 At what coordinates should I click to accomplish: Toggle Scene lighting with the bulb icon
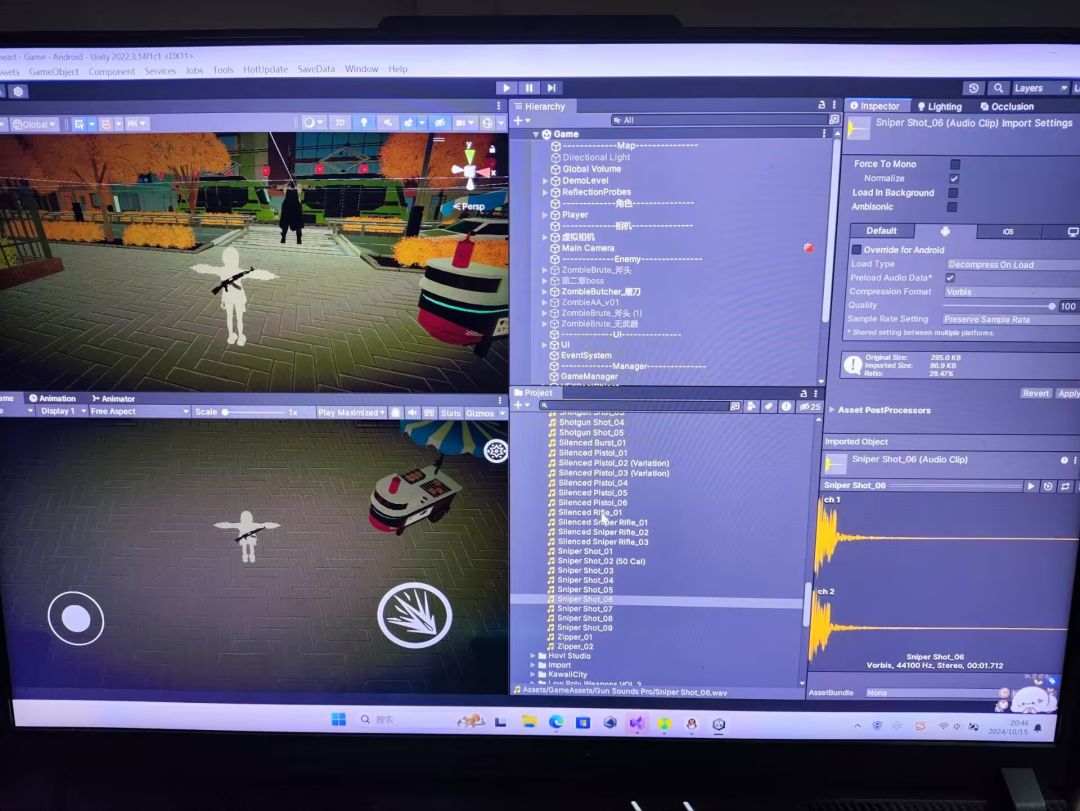pos(364,123)
